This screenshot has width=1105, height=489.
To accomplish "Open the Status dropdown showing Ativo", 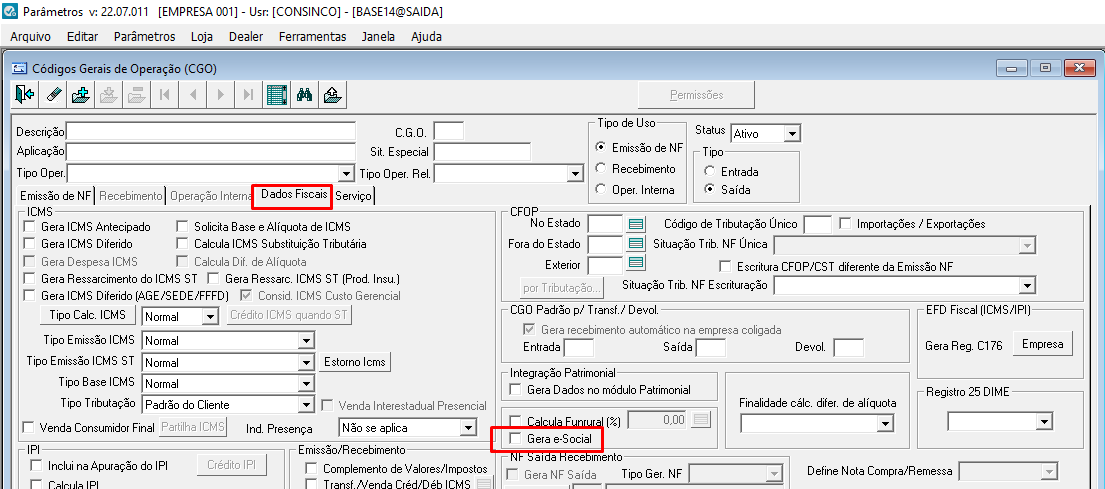I will [792, 133].
